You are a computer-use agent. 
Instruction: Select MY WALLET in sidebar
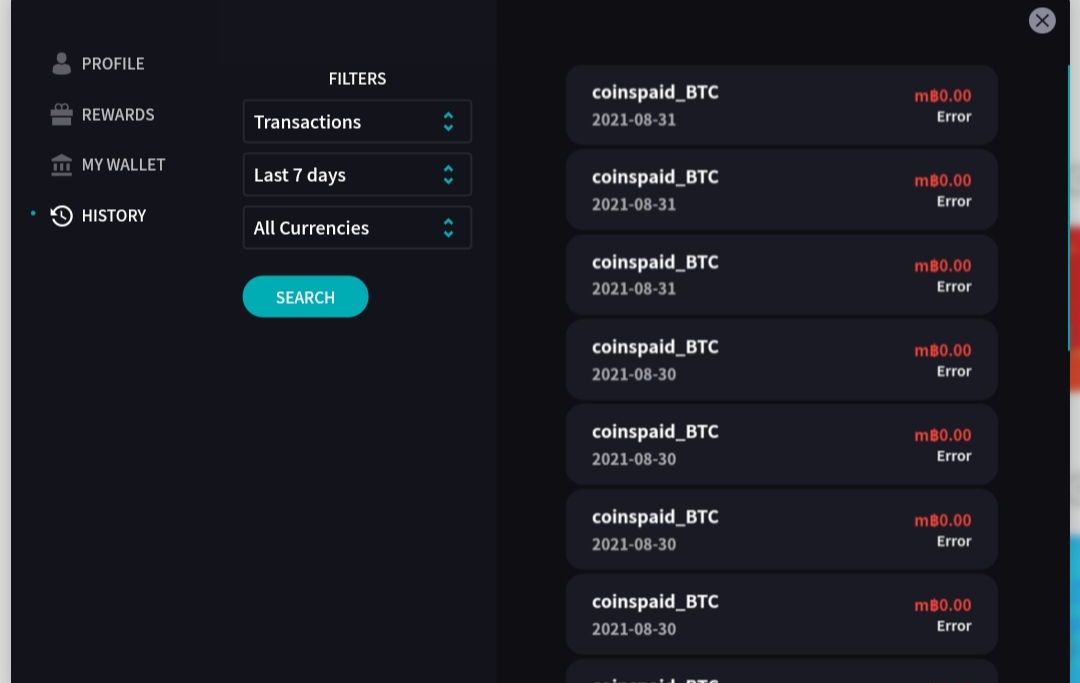tap(123, 165)
